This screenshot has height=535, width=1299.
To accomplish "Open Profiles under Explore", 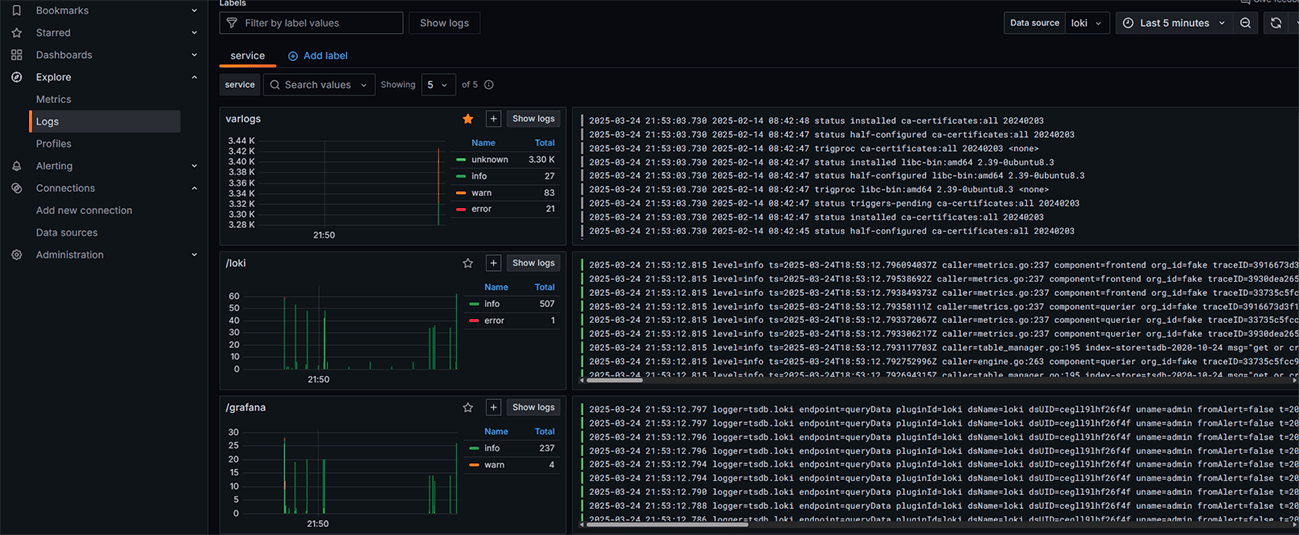I will [x=54, y=144].
